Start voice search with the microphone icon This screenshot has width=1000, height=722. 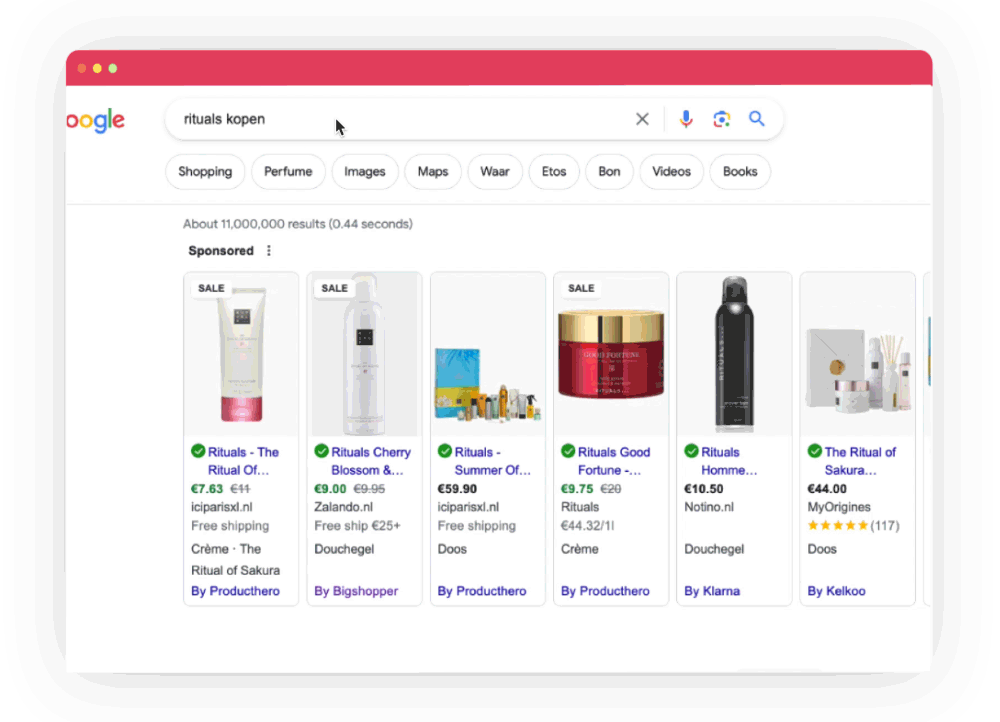coord(686,119)
